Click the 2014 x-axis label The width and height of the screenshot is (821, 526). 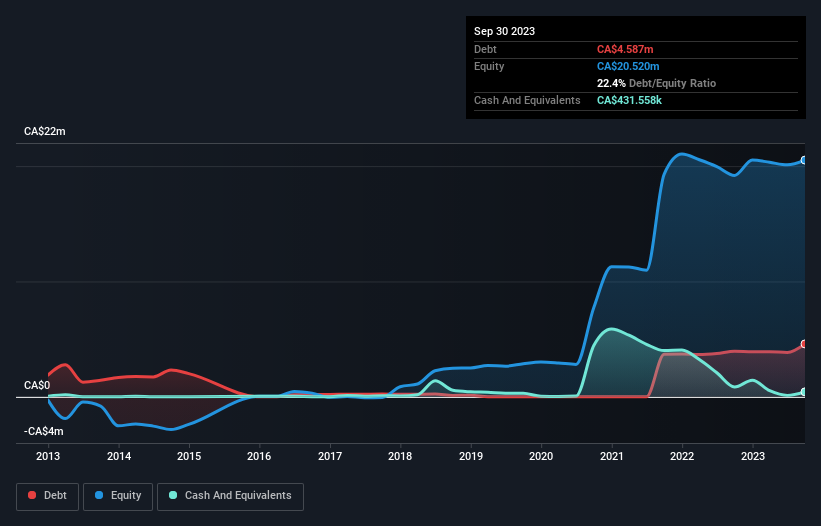point(119,456)
